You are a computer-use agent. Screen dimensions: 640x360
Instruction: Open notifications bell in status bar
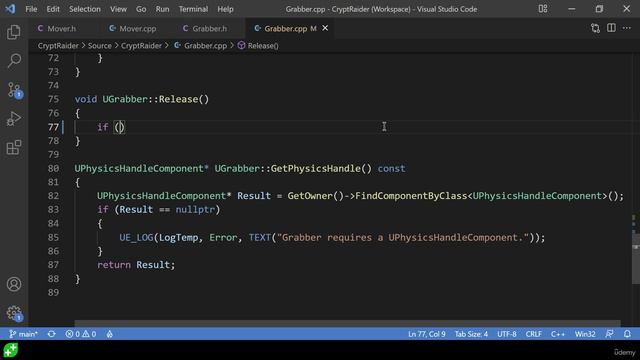(627, 334)
